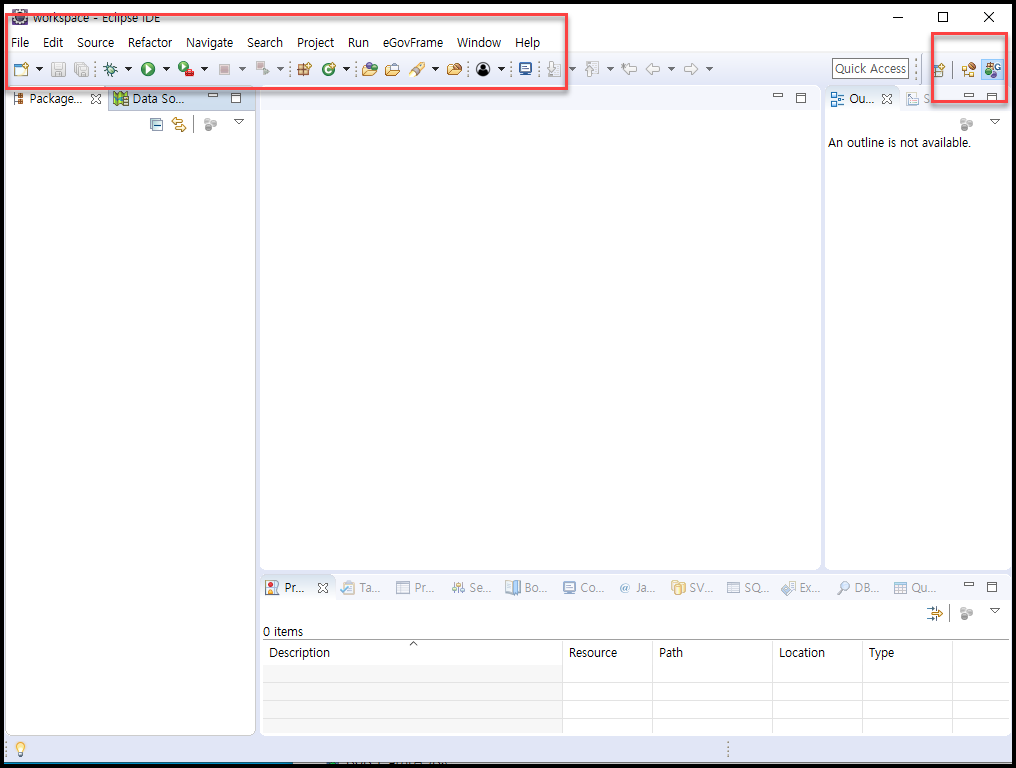Open the New wizard dropdown arrow
The image size is (1016, 768).
coord(40,69)
